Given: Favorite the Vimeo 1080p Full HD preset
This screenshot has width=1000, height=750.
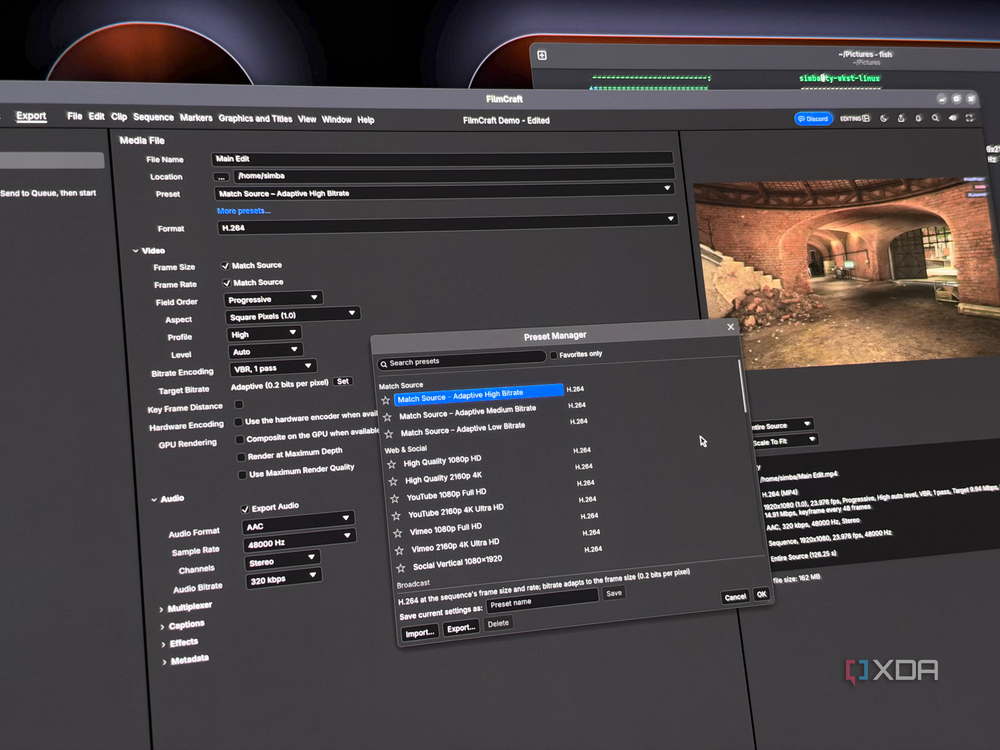Looking at the screenshot, I should 397,533.
